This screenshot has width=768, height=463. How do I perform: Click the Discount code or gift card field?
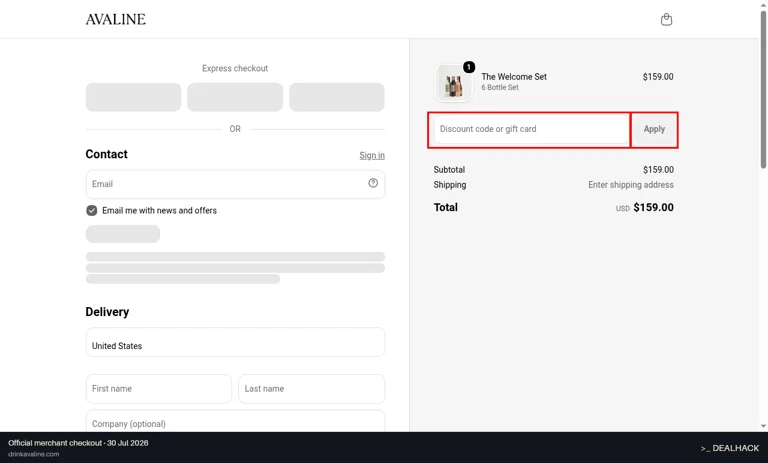coord(531,129)
